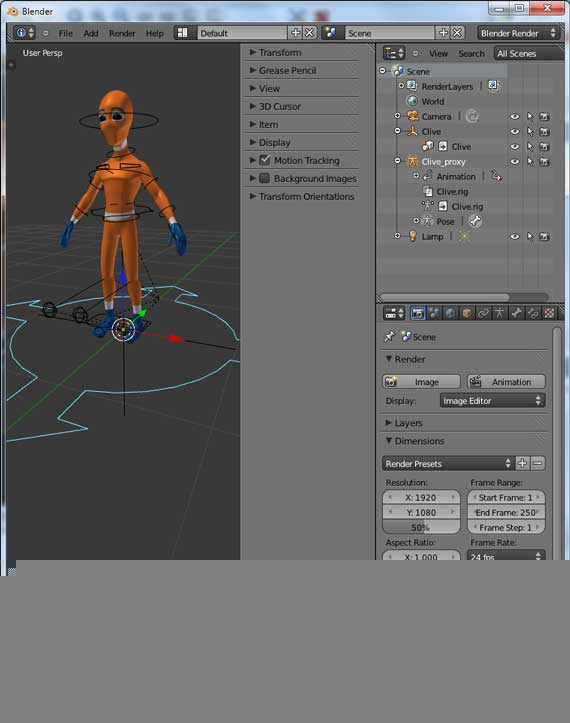The height and width of the screenshot is (723, 570).
Task: Open the Blender Render engine dropdown
Action: coord(518,33)
